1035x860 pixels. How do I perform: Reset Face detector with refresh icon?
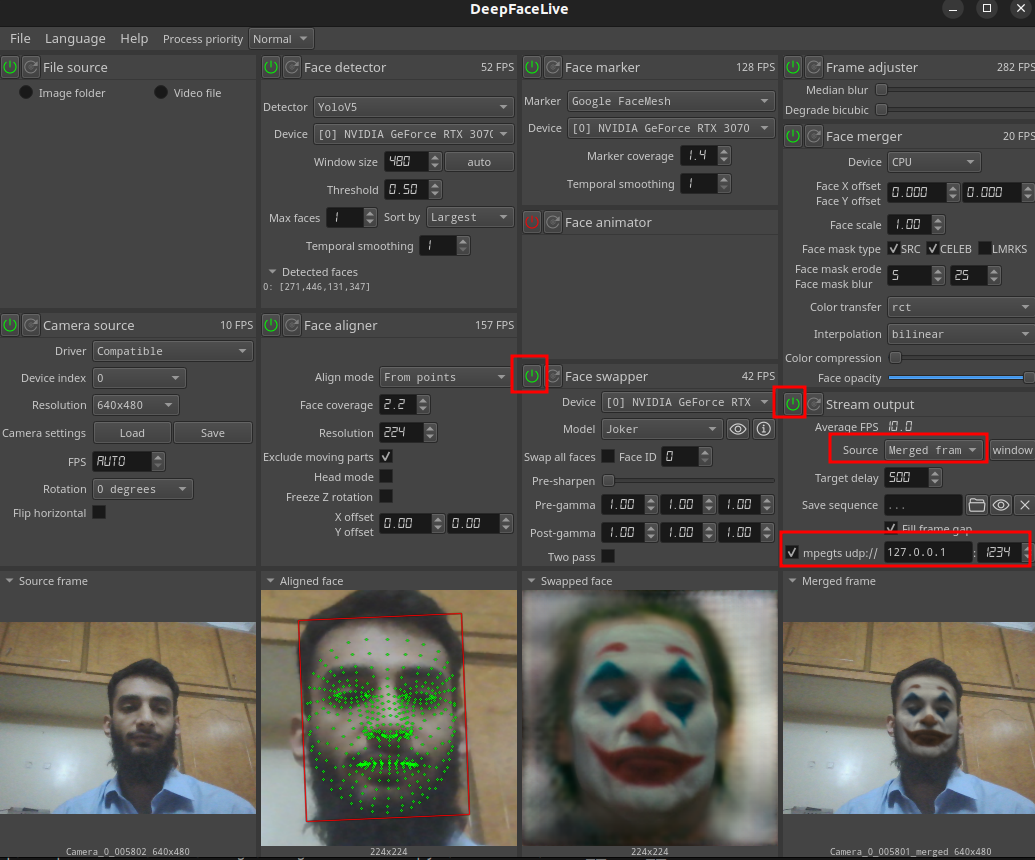pos(292,67)
